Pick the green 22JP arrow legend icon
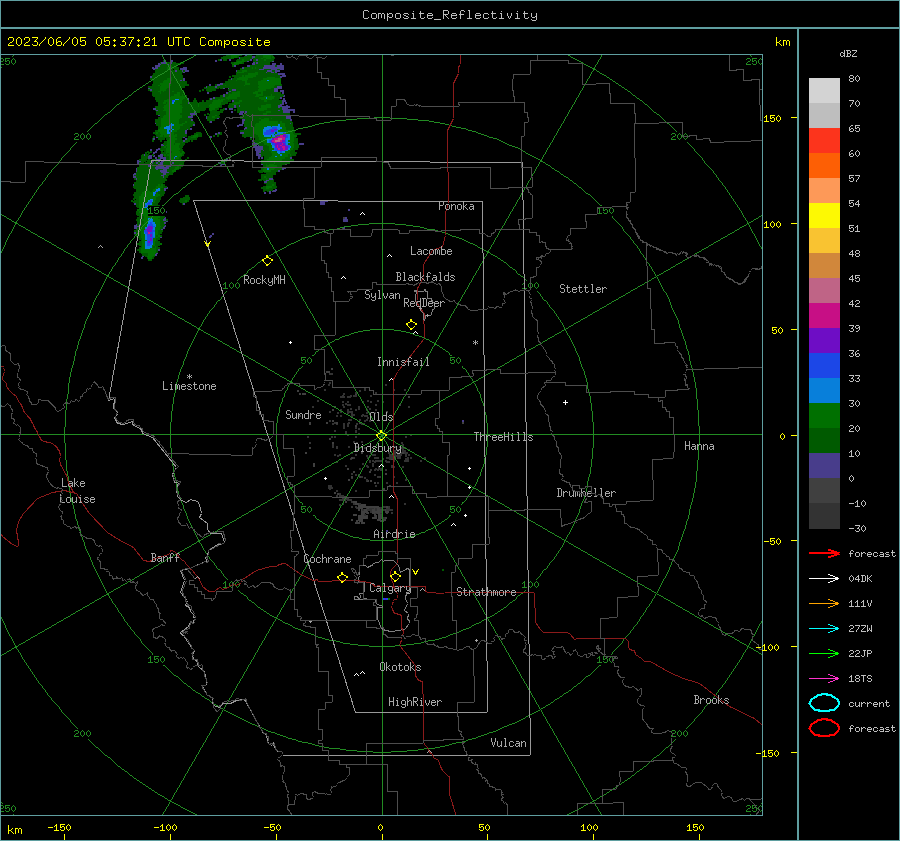The height and width of the screenshot is (841, 900). point(824,653)
